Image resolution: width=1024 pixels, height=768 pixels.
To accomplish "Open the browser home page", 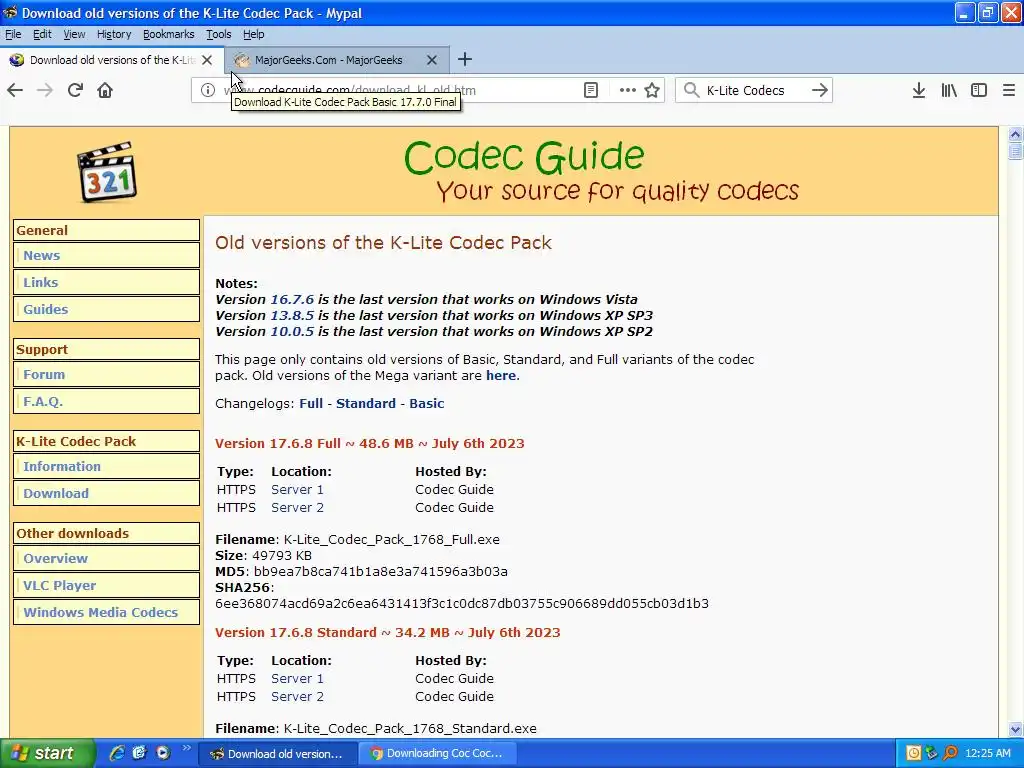I will pos(105,90).
